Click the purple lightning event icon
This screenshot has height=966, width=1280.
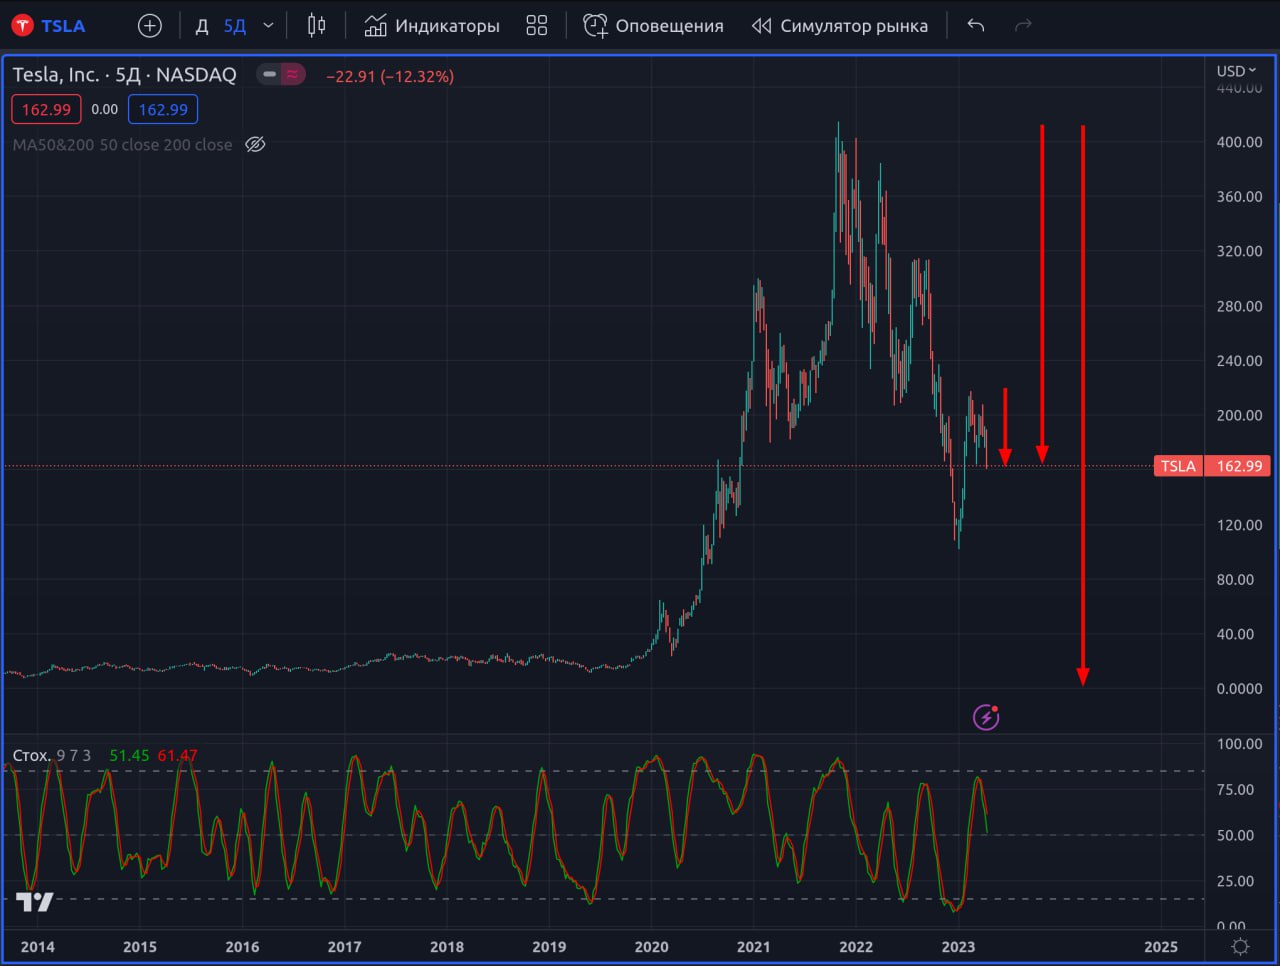coord(986,717)
